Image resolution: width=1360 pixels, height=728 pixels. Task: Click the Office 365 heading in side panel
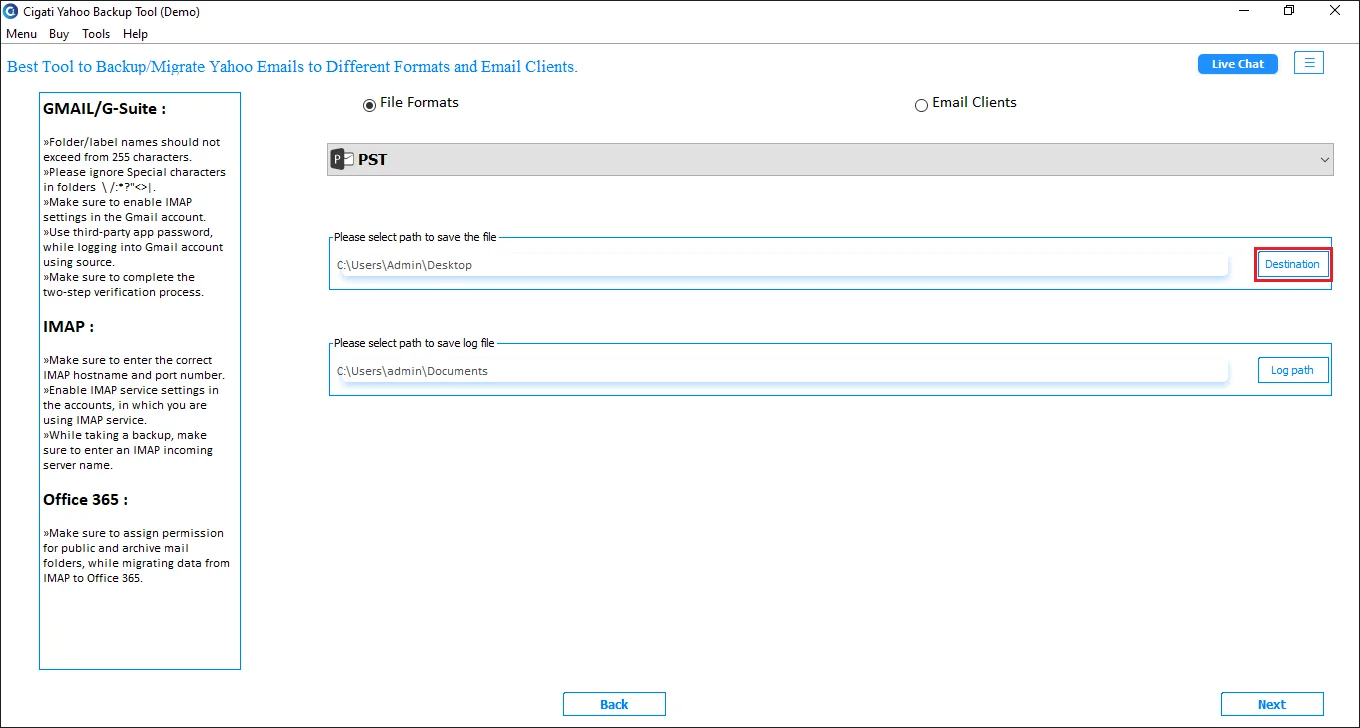tap(86, 500)
